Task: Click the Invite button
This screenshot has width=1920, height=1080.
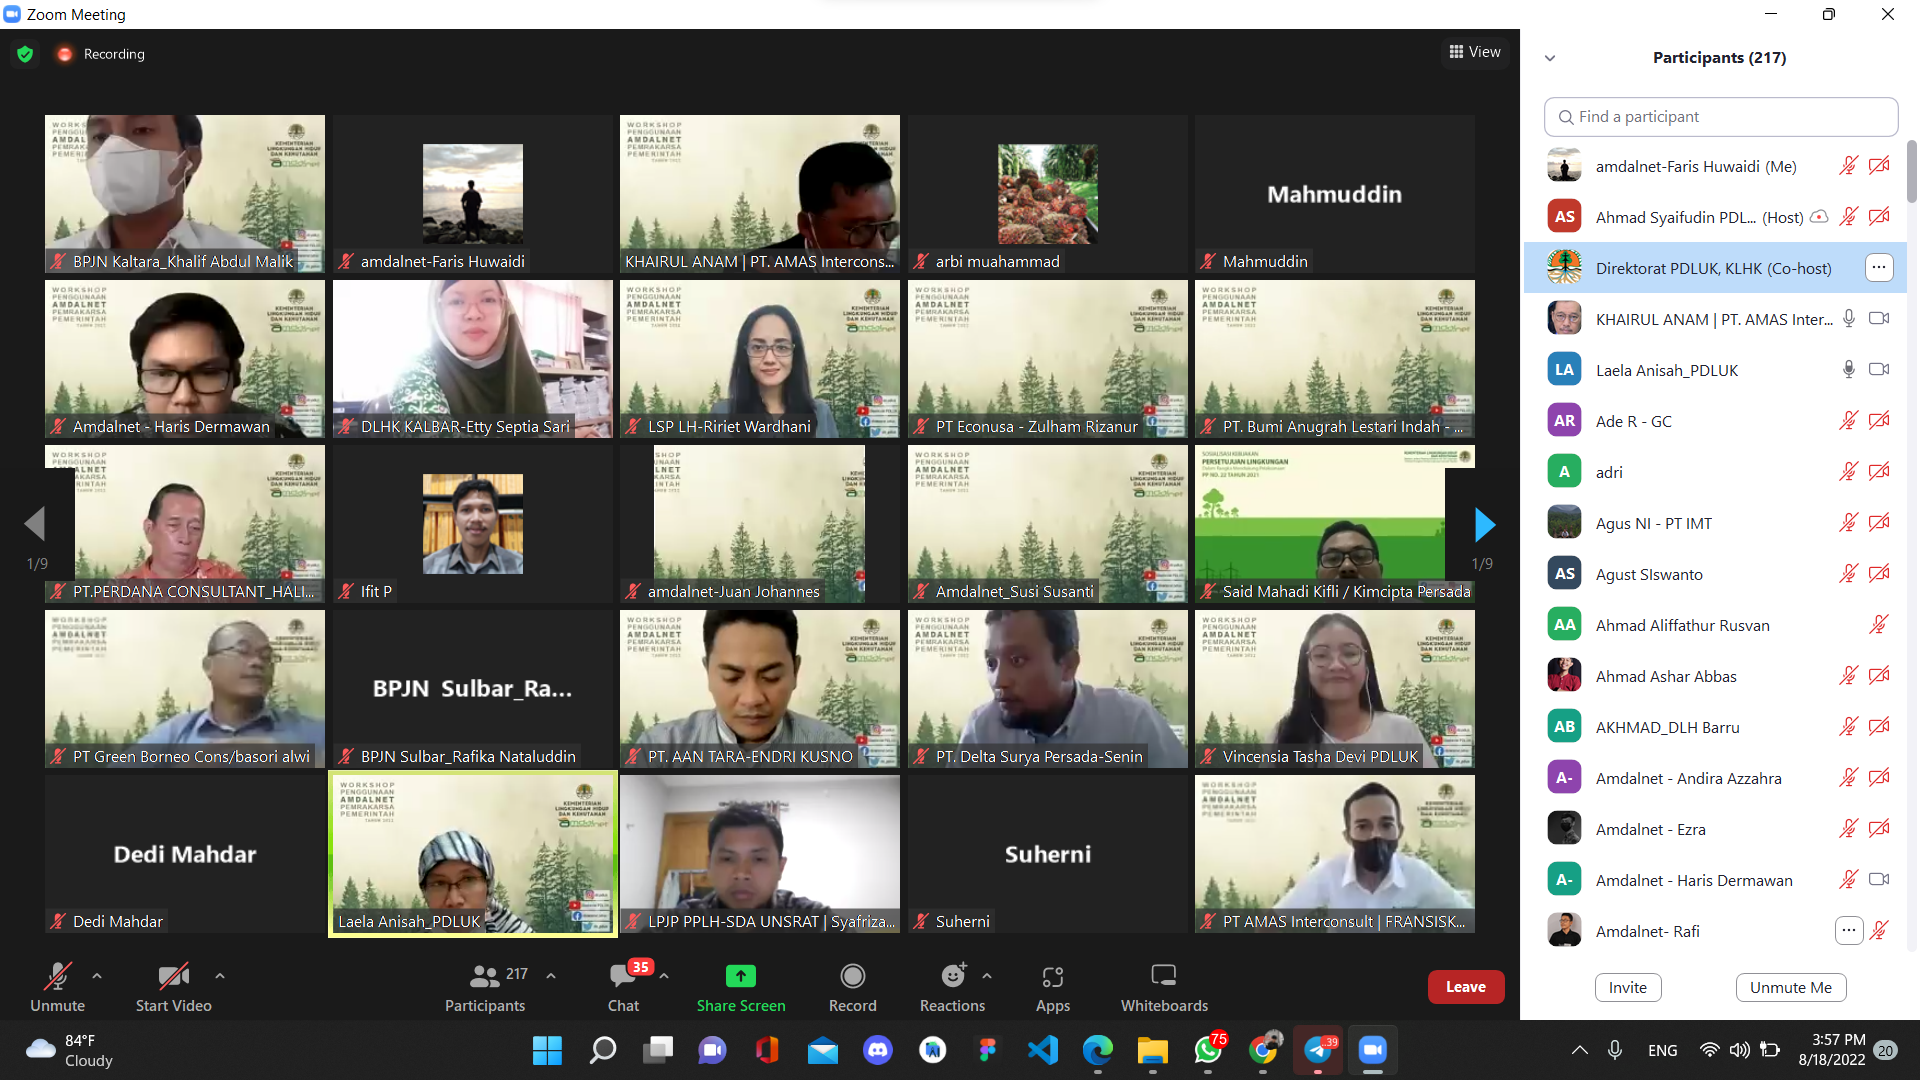Action: coord(1627,987)
